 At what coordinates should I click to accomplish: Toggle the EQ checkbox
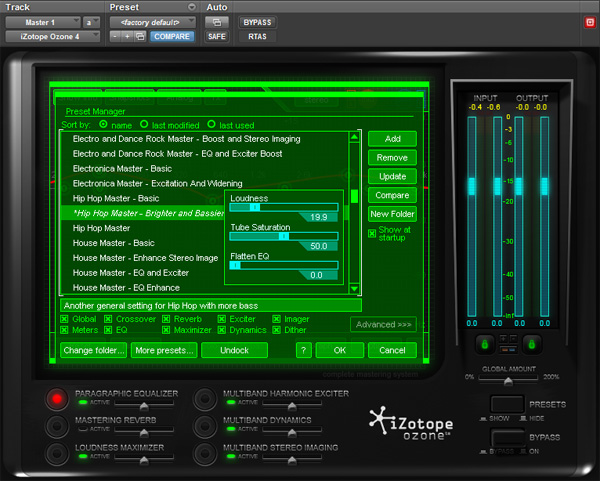(x=108, y=330)
